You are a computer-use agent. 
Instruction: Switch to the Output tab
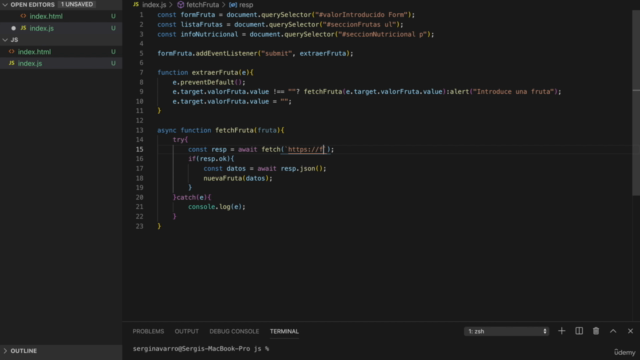coord(187,331)
